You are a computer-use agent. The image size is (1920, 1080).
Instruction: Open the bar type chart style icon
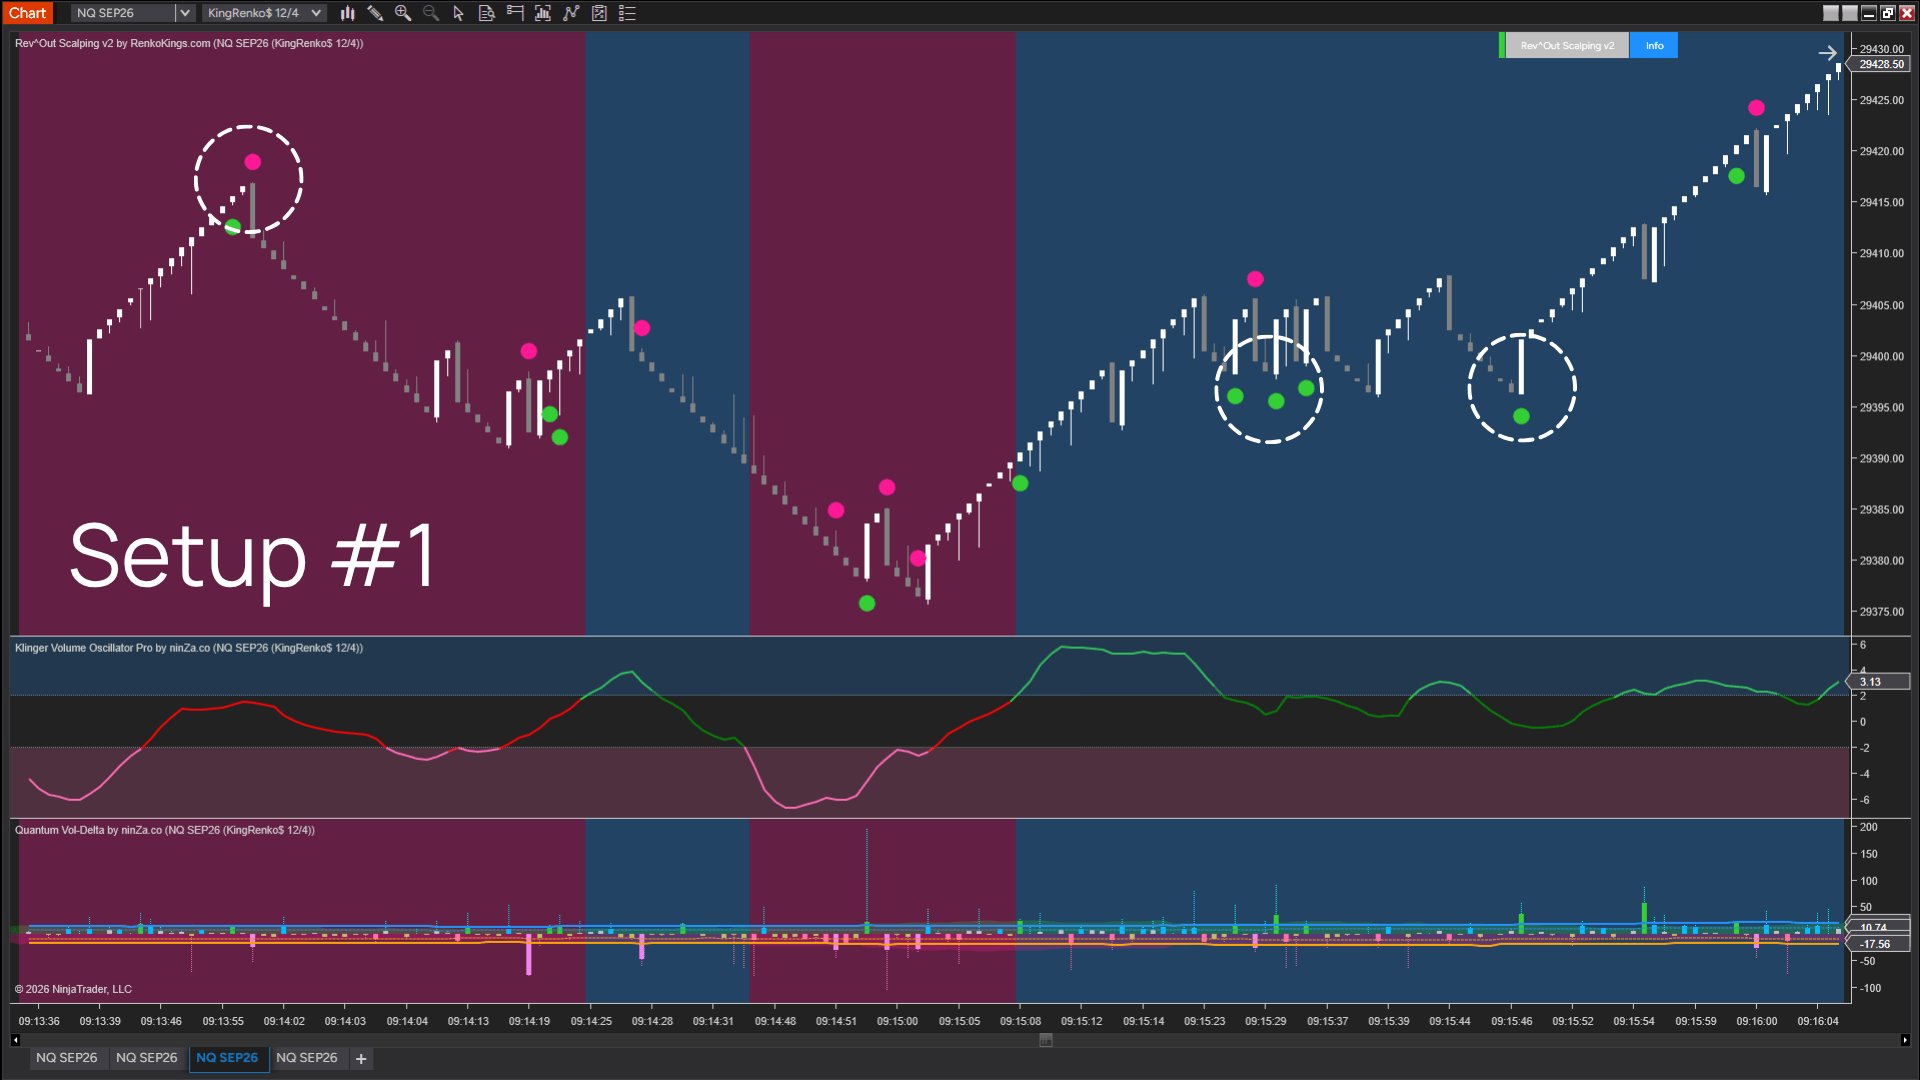[347, 13]
